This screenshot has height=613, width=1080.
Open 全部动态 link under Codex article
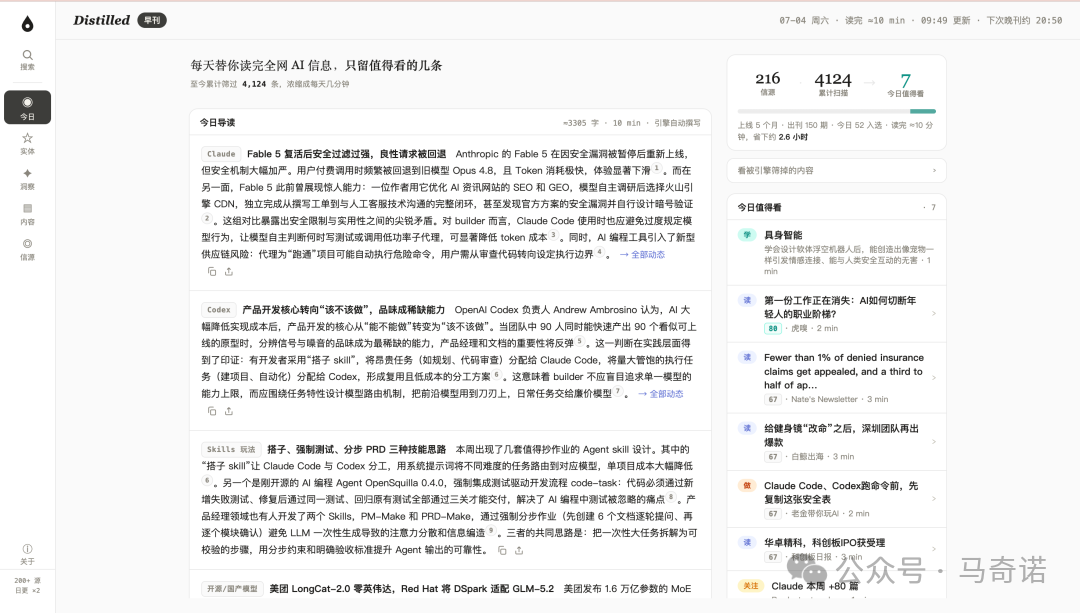661,394
